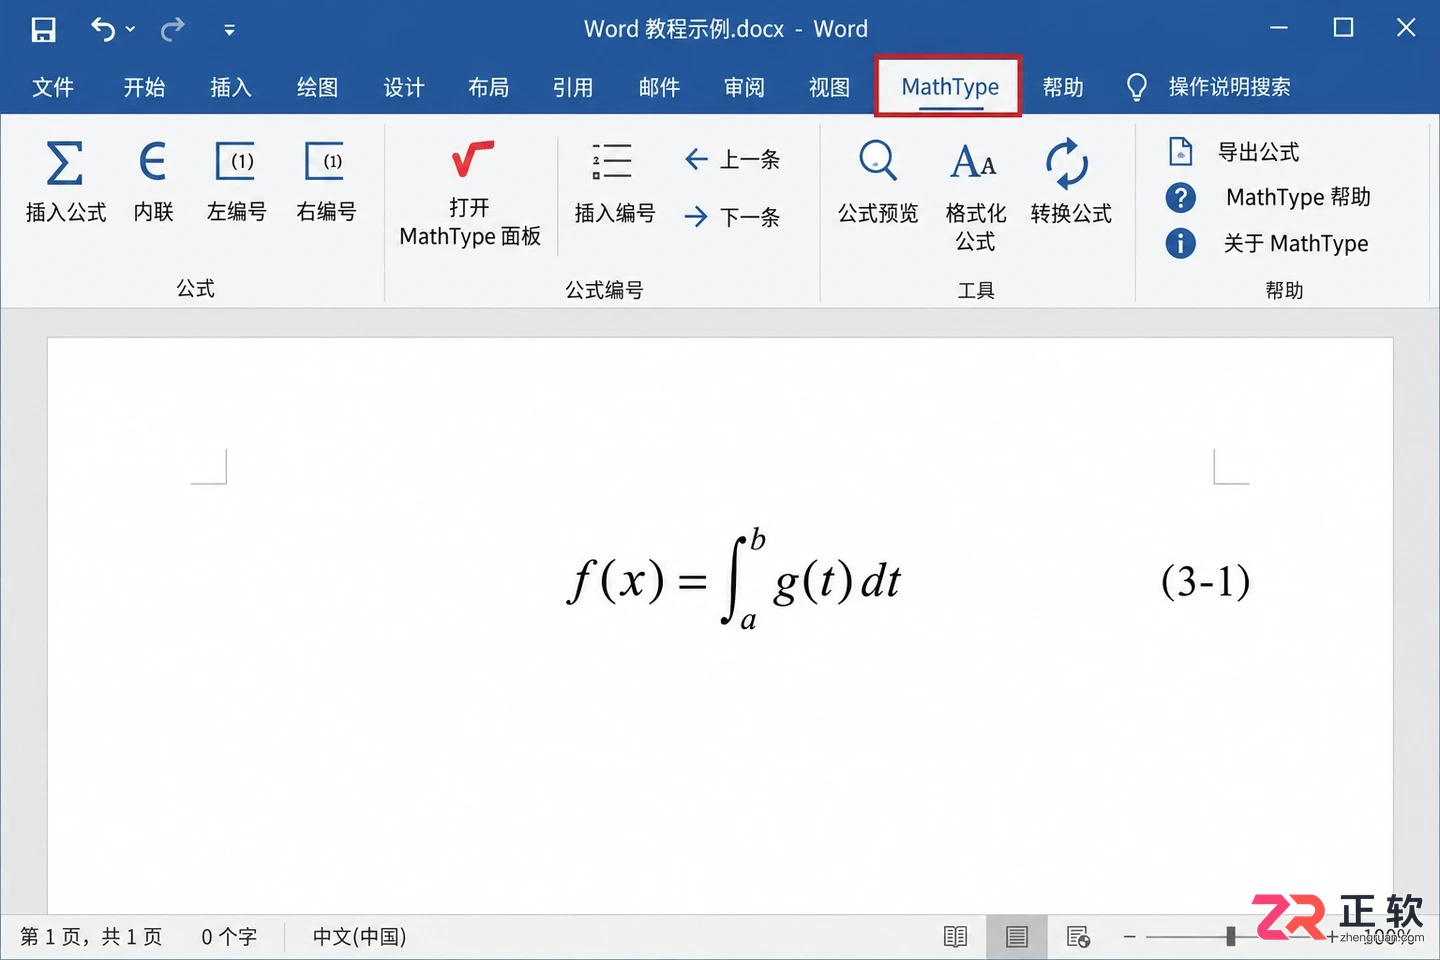Switch to the 布局 tab
This screenshot has width=1440, height=960.
coord(488,87)
